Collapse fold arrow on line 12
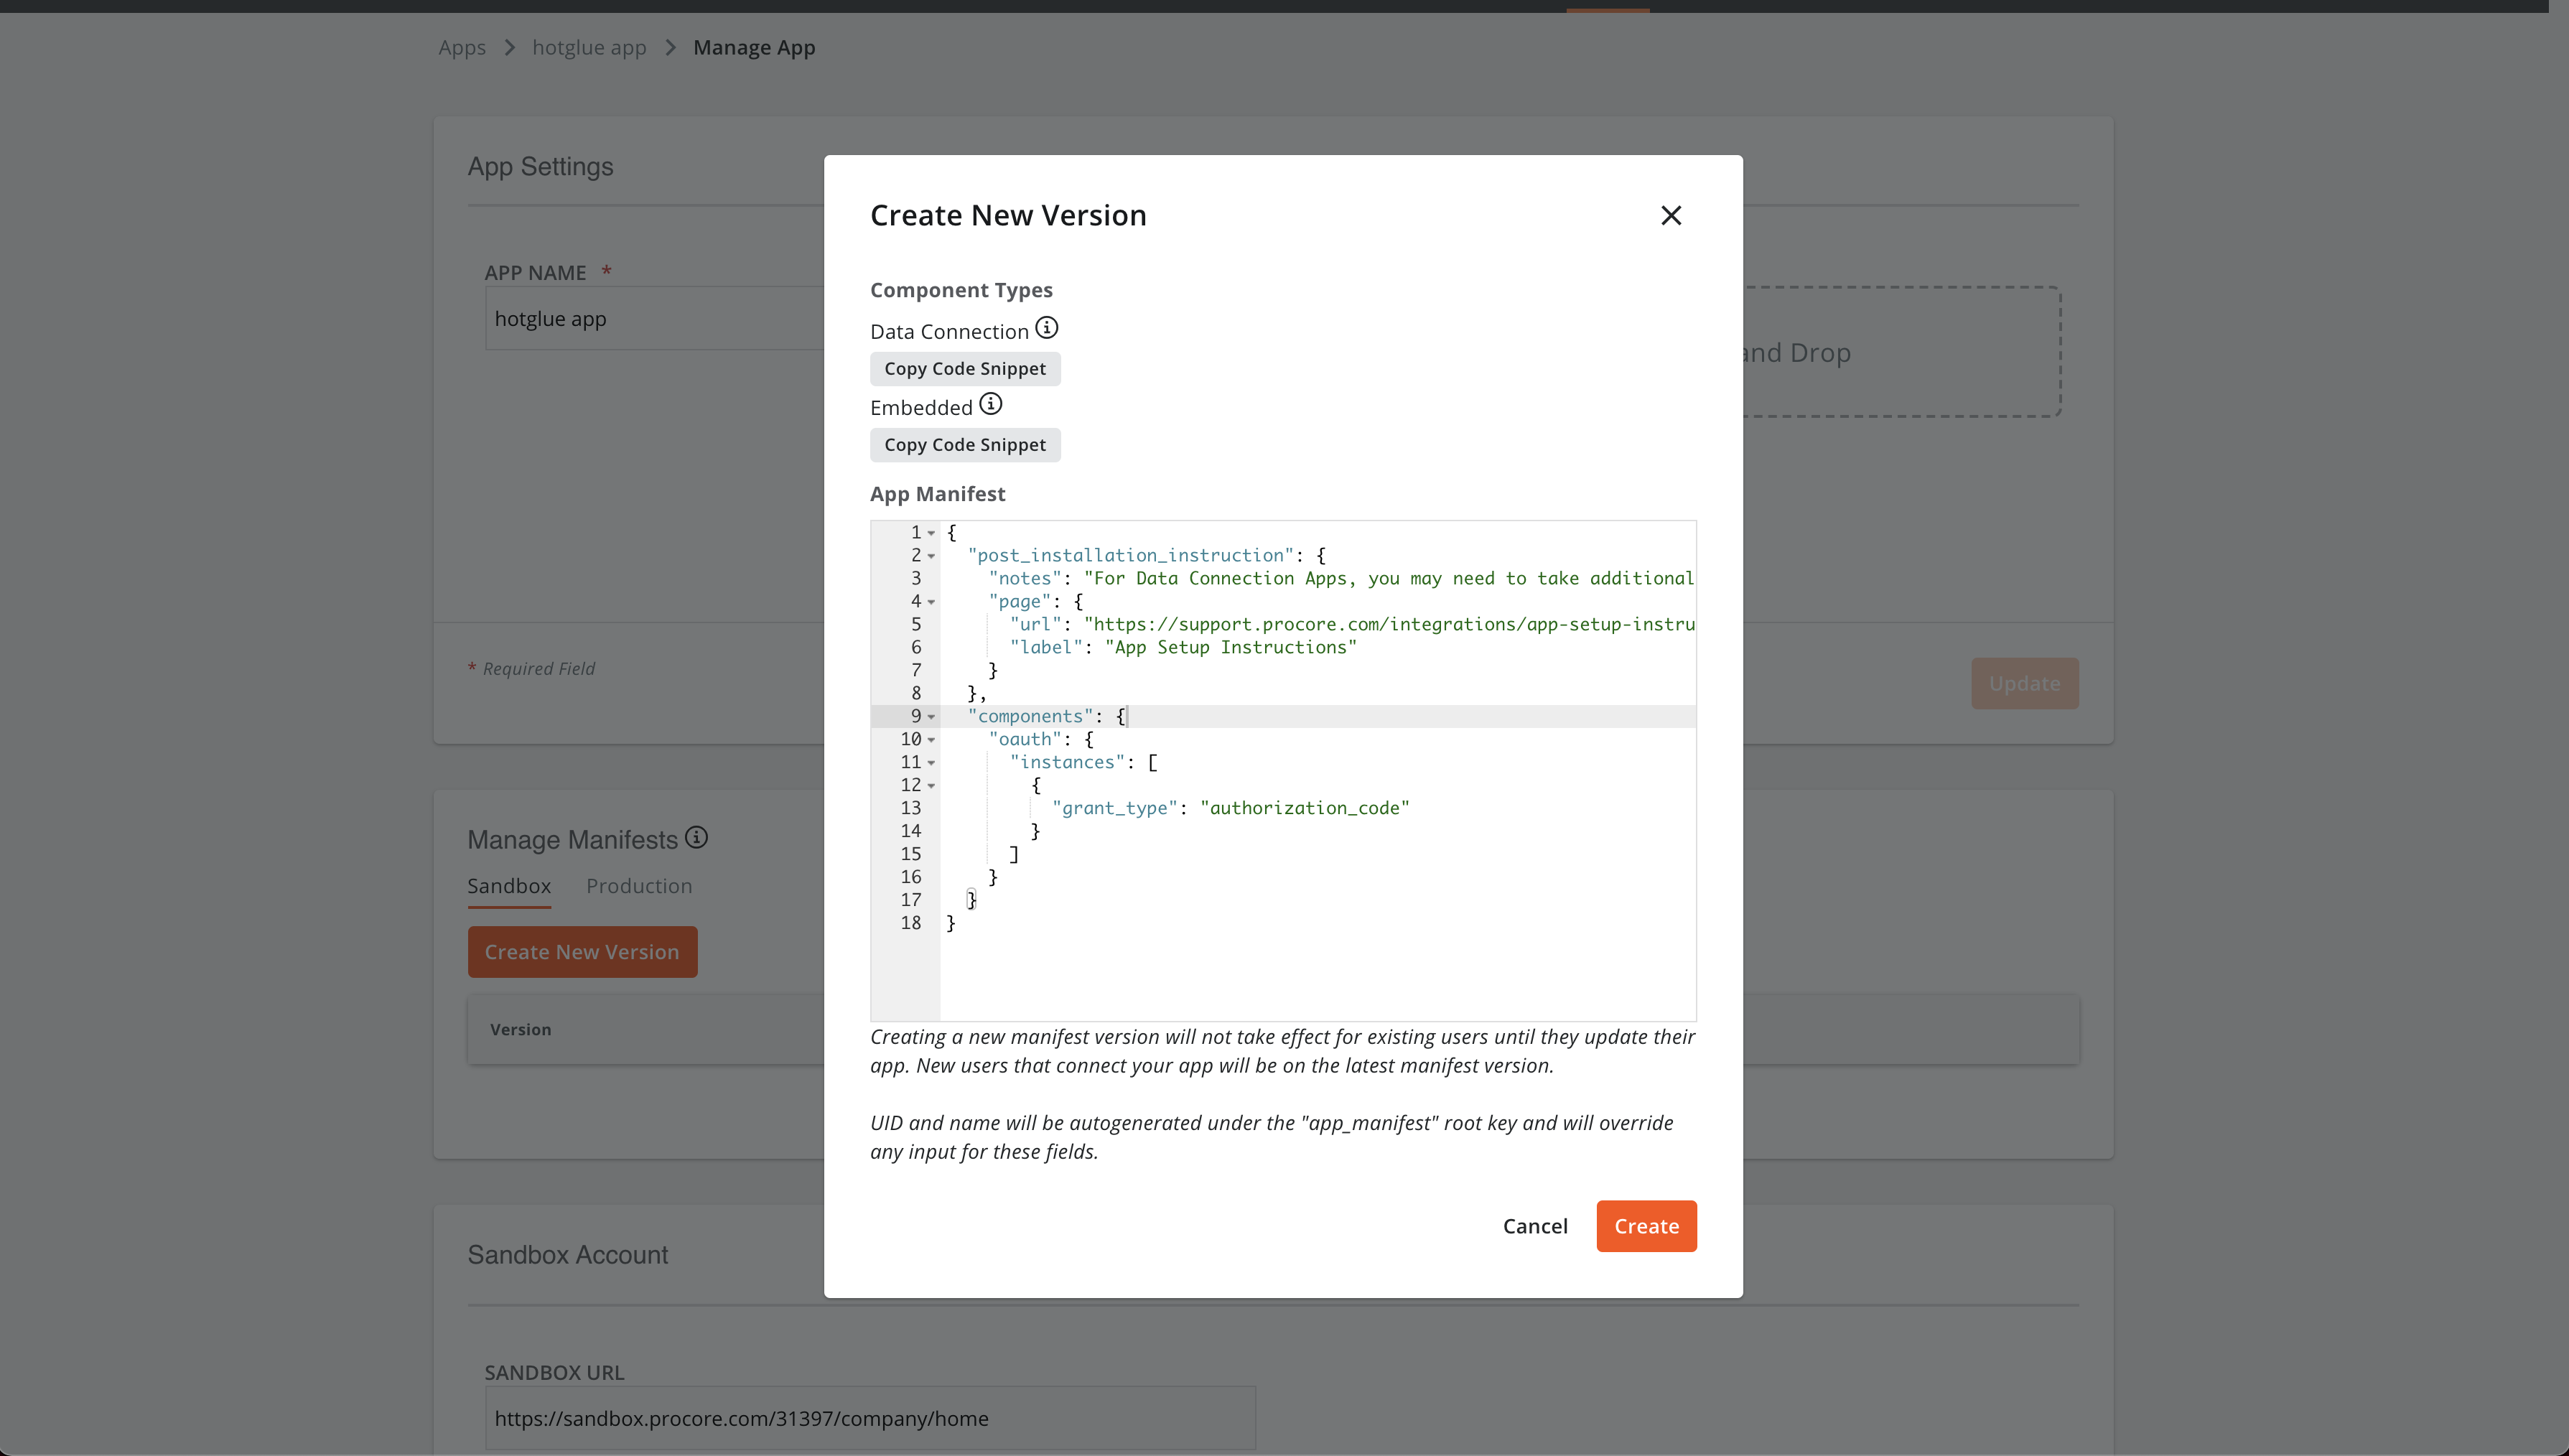This screenshot has width=2569, height=1456. [931, 786]
